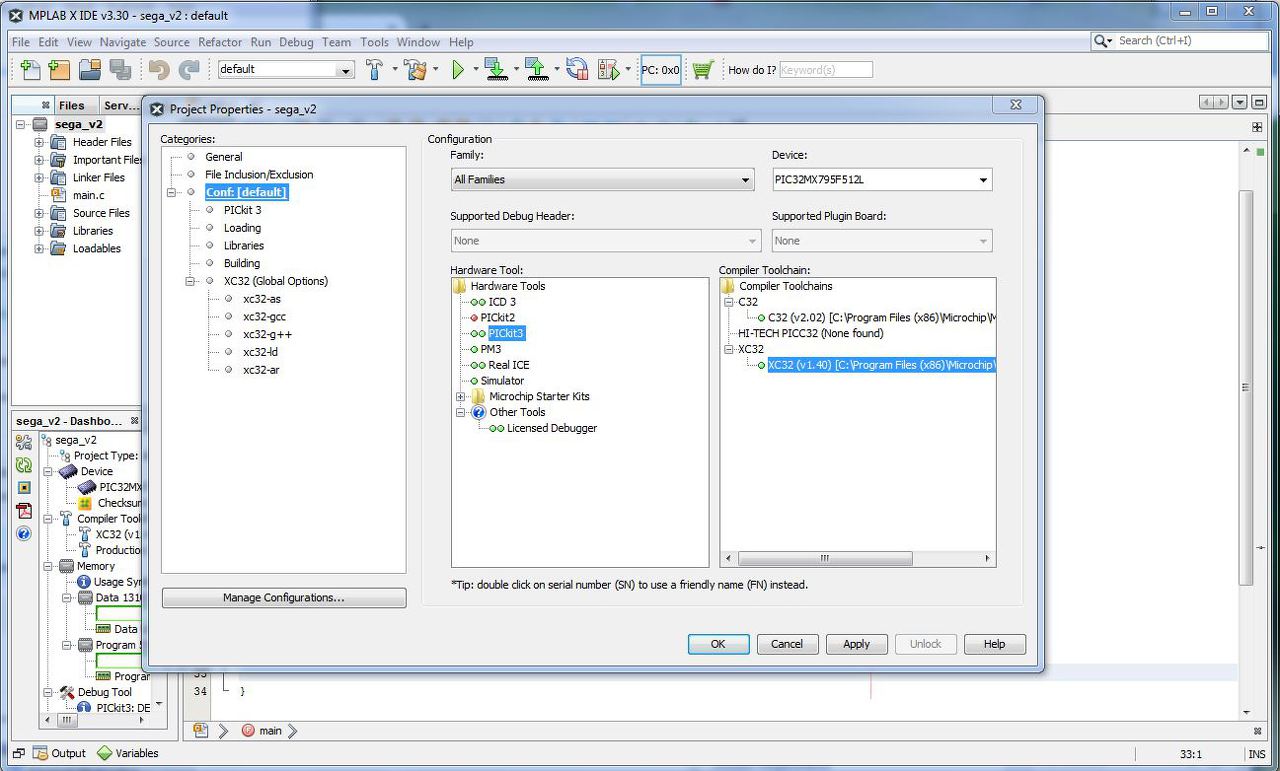Collapse the Conf: [default] category node
This screenshot has width=1280, height=771.
pos(172,192)
